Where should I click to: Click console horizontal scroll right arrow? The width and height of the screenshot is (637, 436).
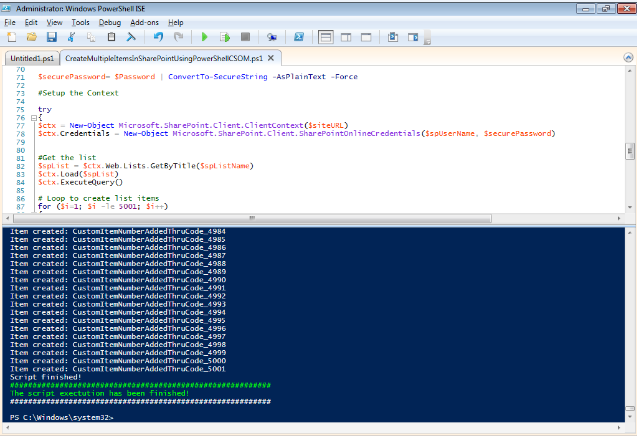coord(619,427)
